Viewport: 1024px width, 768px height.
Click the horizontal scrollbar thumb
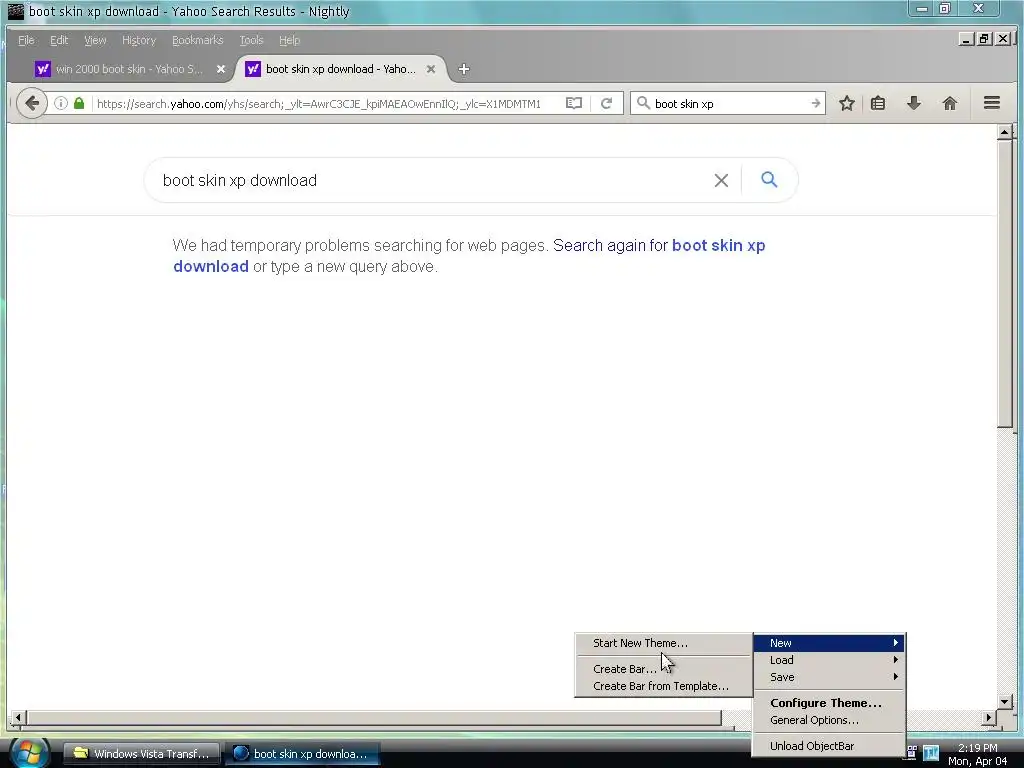coord(374,718)
